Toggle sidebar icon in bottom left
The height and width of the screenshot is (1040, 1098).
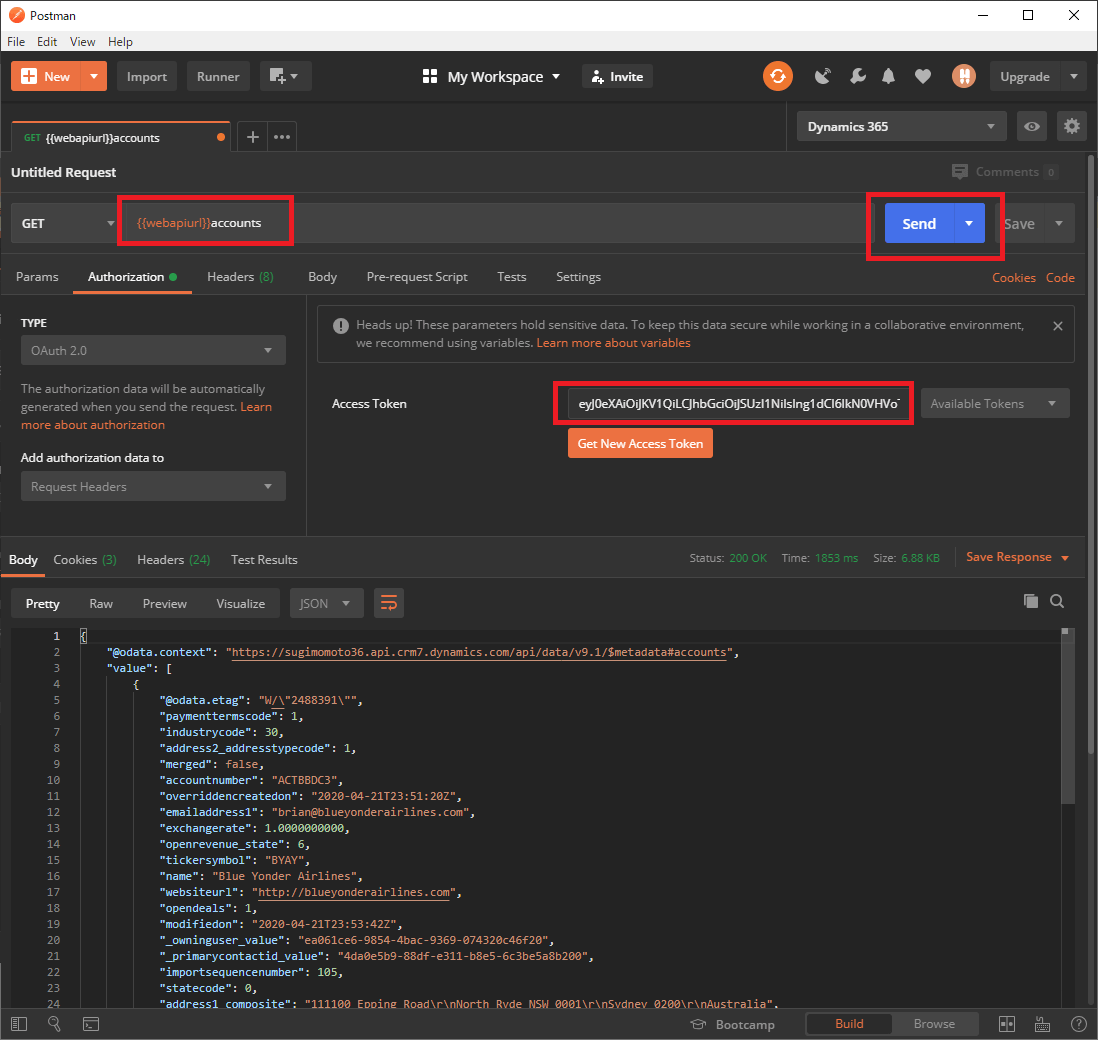[19, 1024]
